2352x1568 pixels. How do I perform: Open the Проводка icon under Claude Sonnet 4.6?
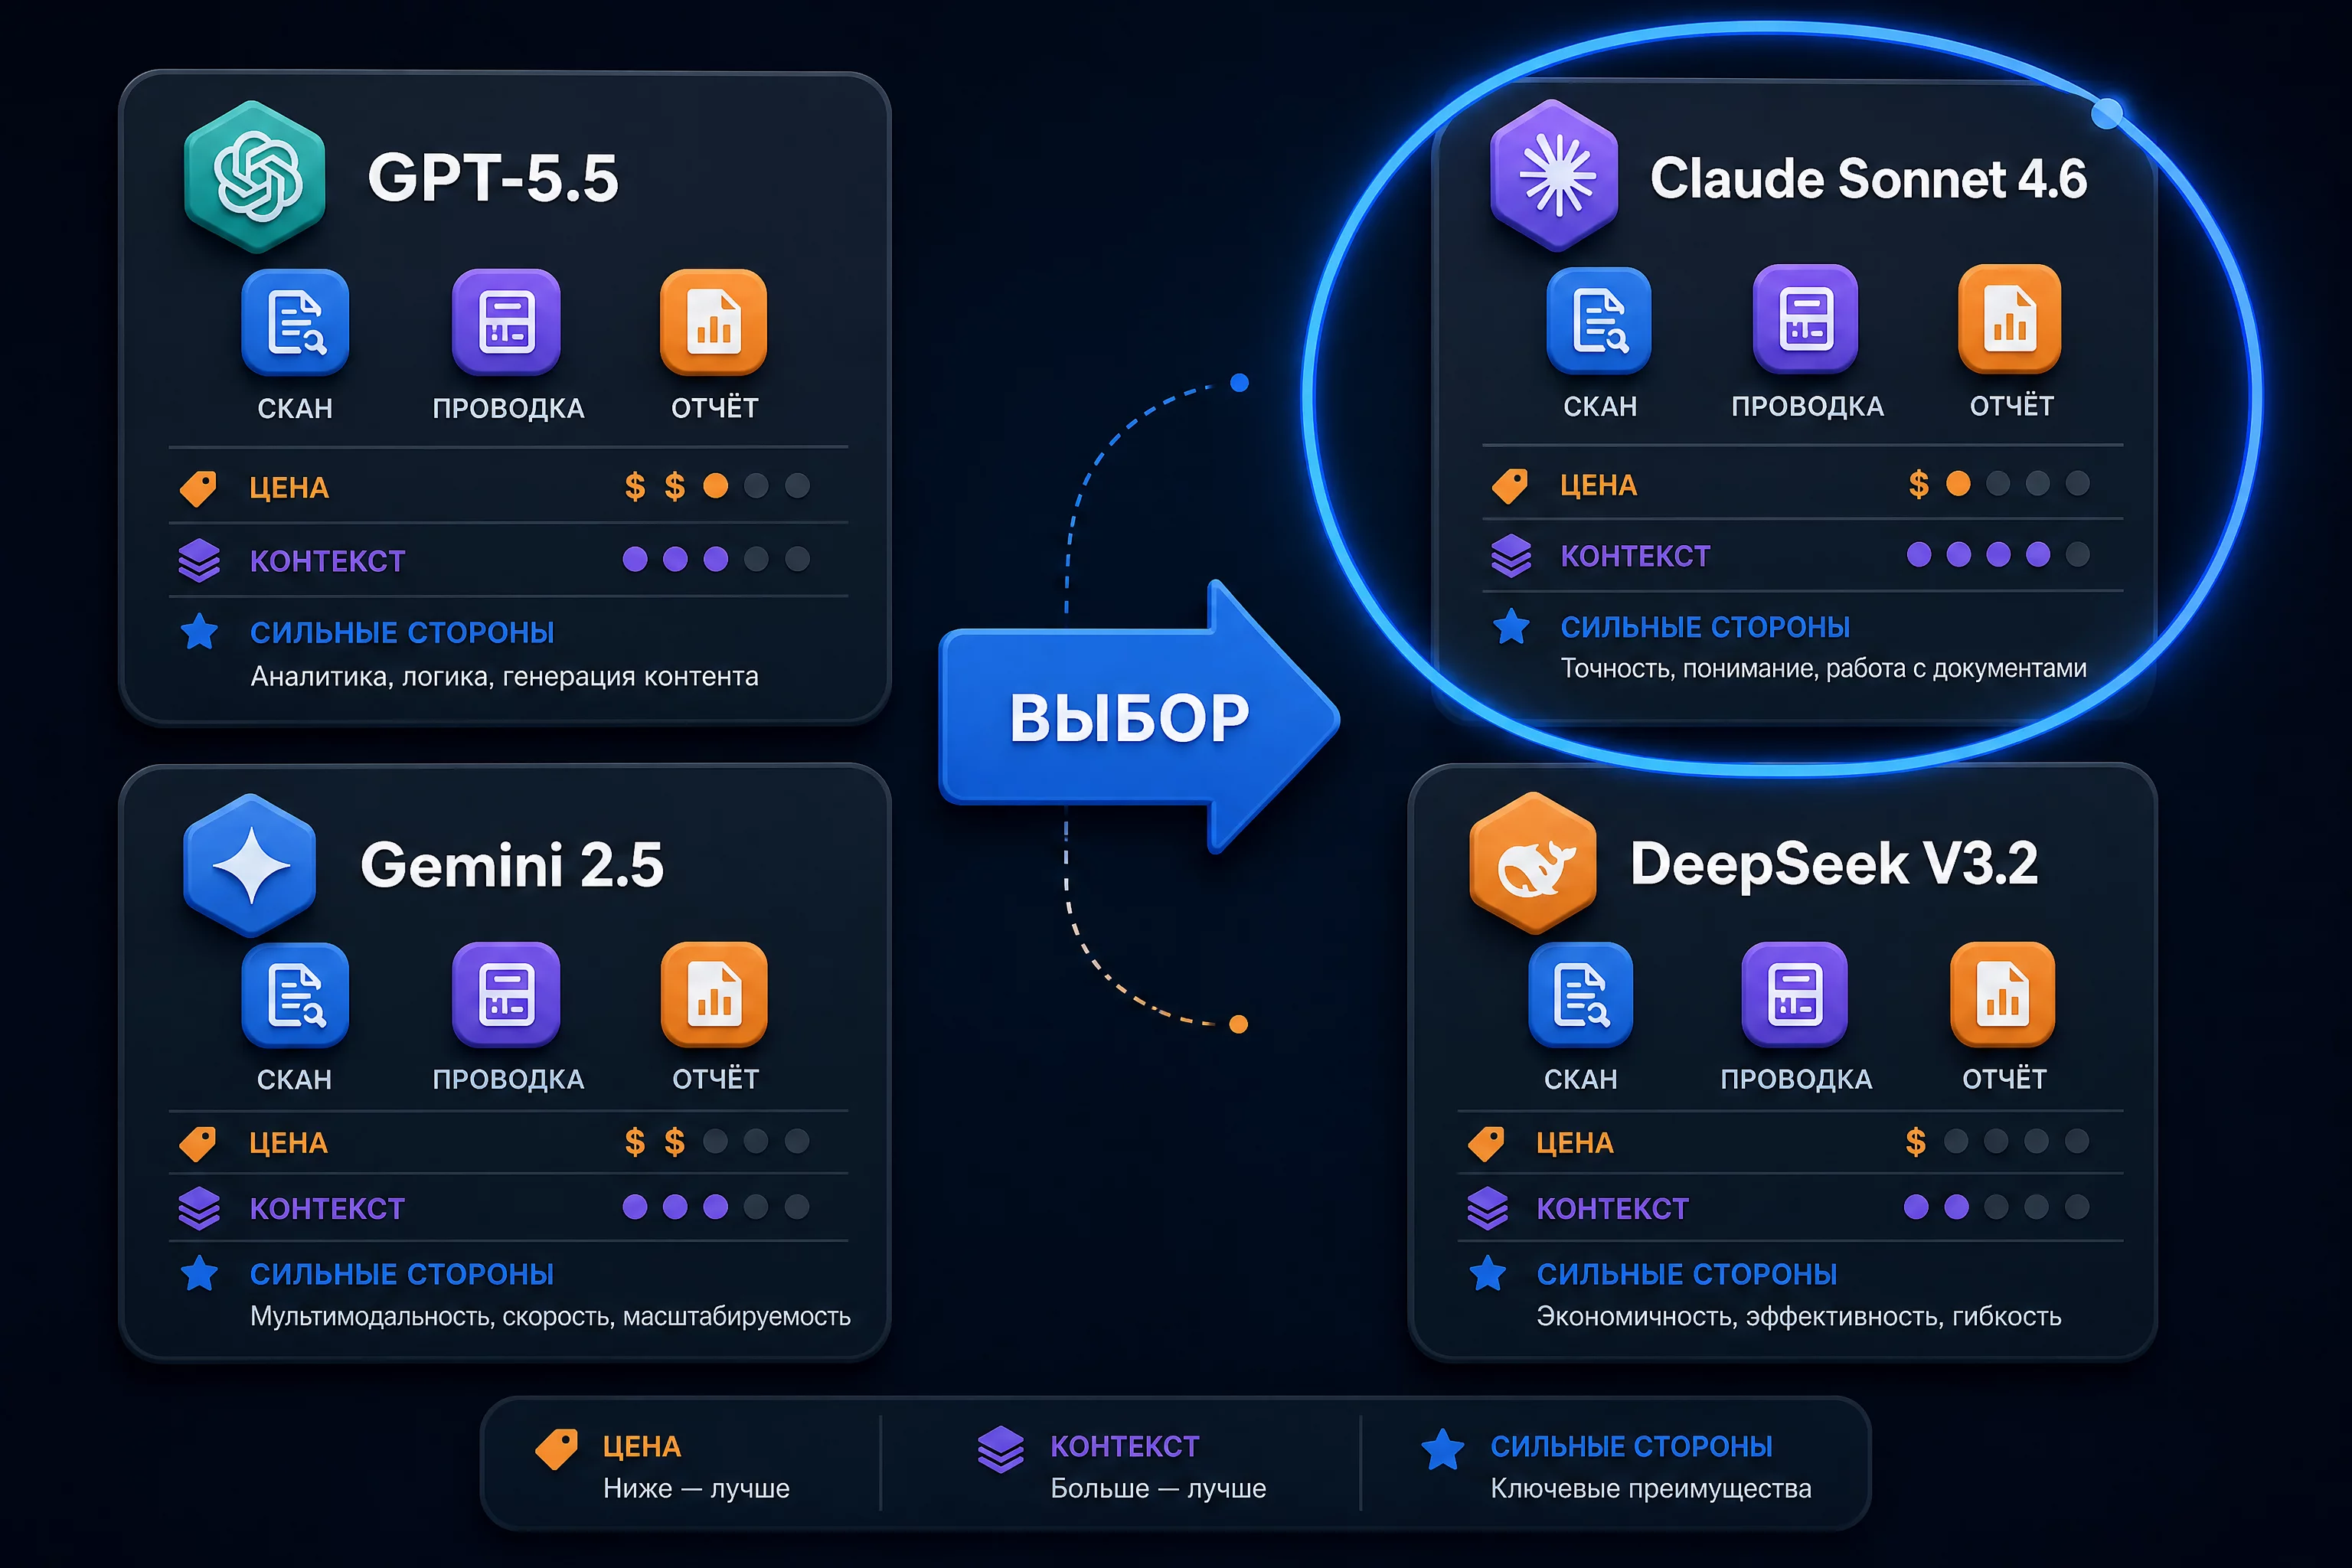(x=1806, y=319)
